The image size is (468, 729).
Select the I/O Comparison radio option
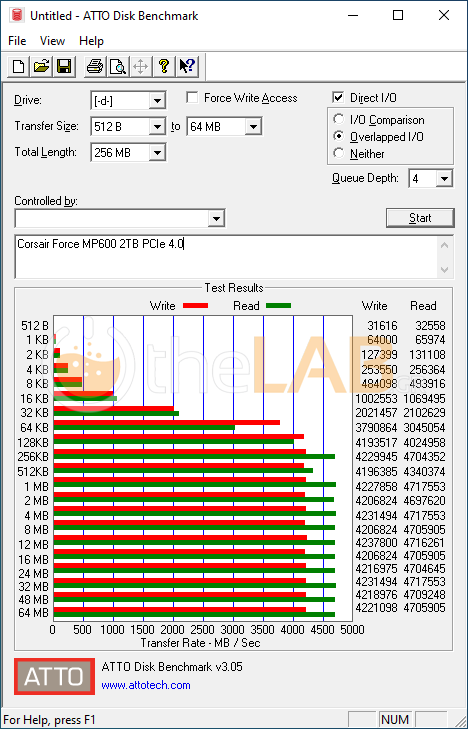click(x=339, y=119)
